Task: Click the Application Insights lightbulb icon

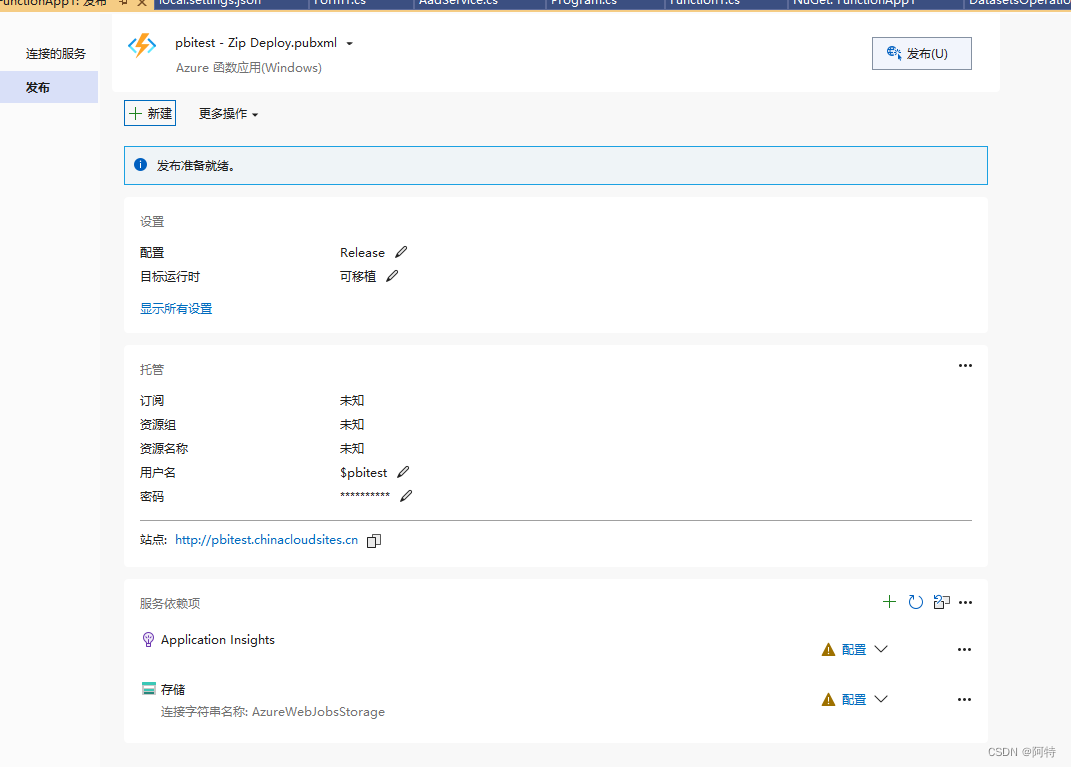Action: pyautogui.click(x=148, y=639)
